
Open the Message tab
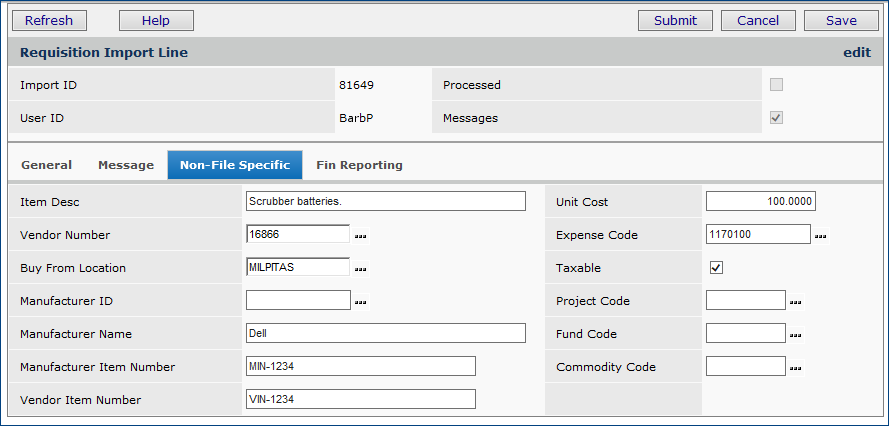[x=126, y=165]
